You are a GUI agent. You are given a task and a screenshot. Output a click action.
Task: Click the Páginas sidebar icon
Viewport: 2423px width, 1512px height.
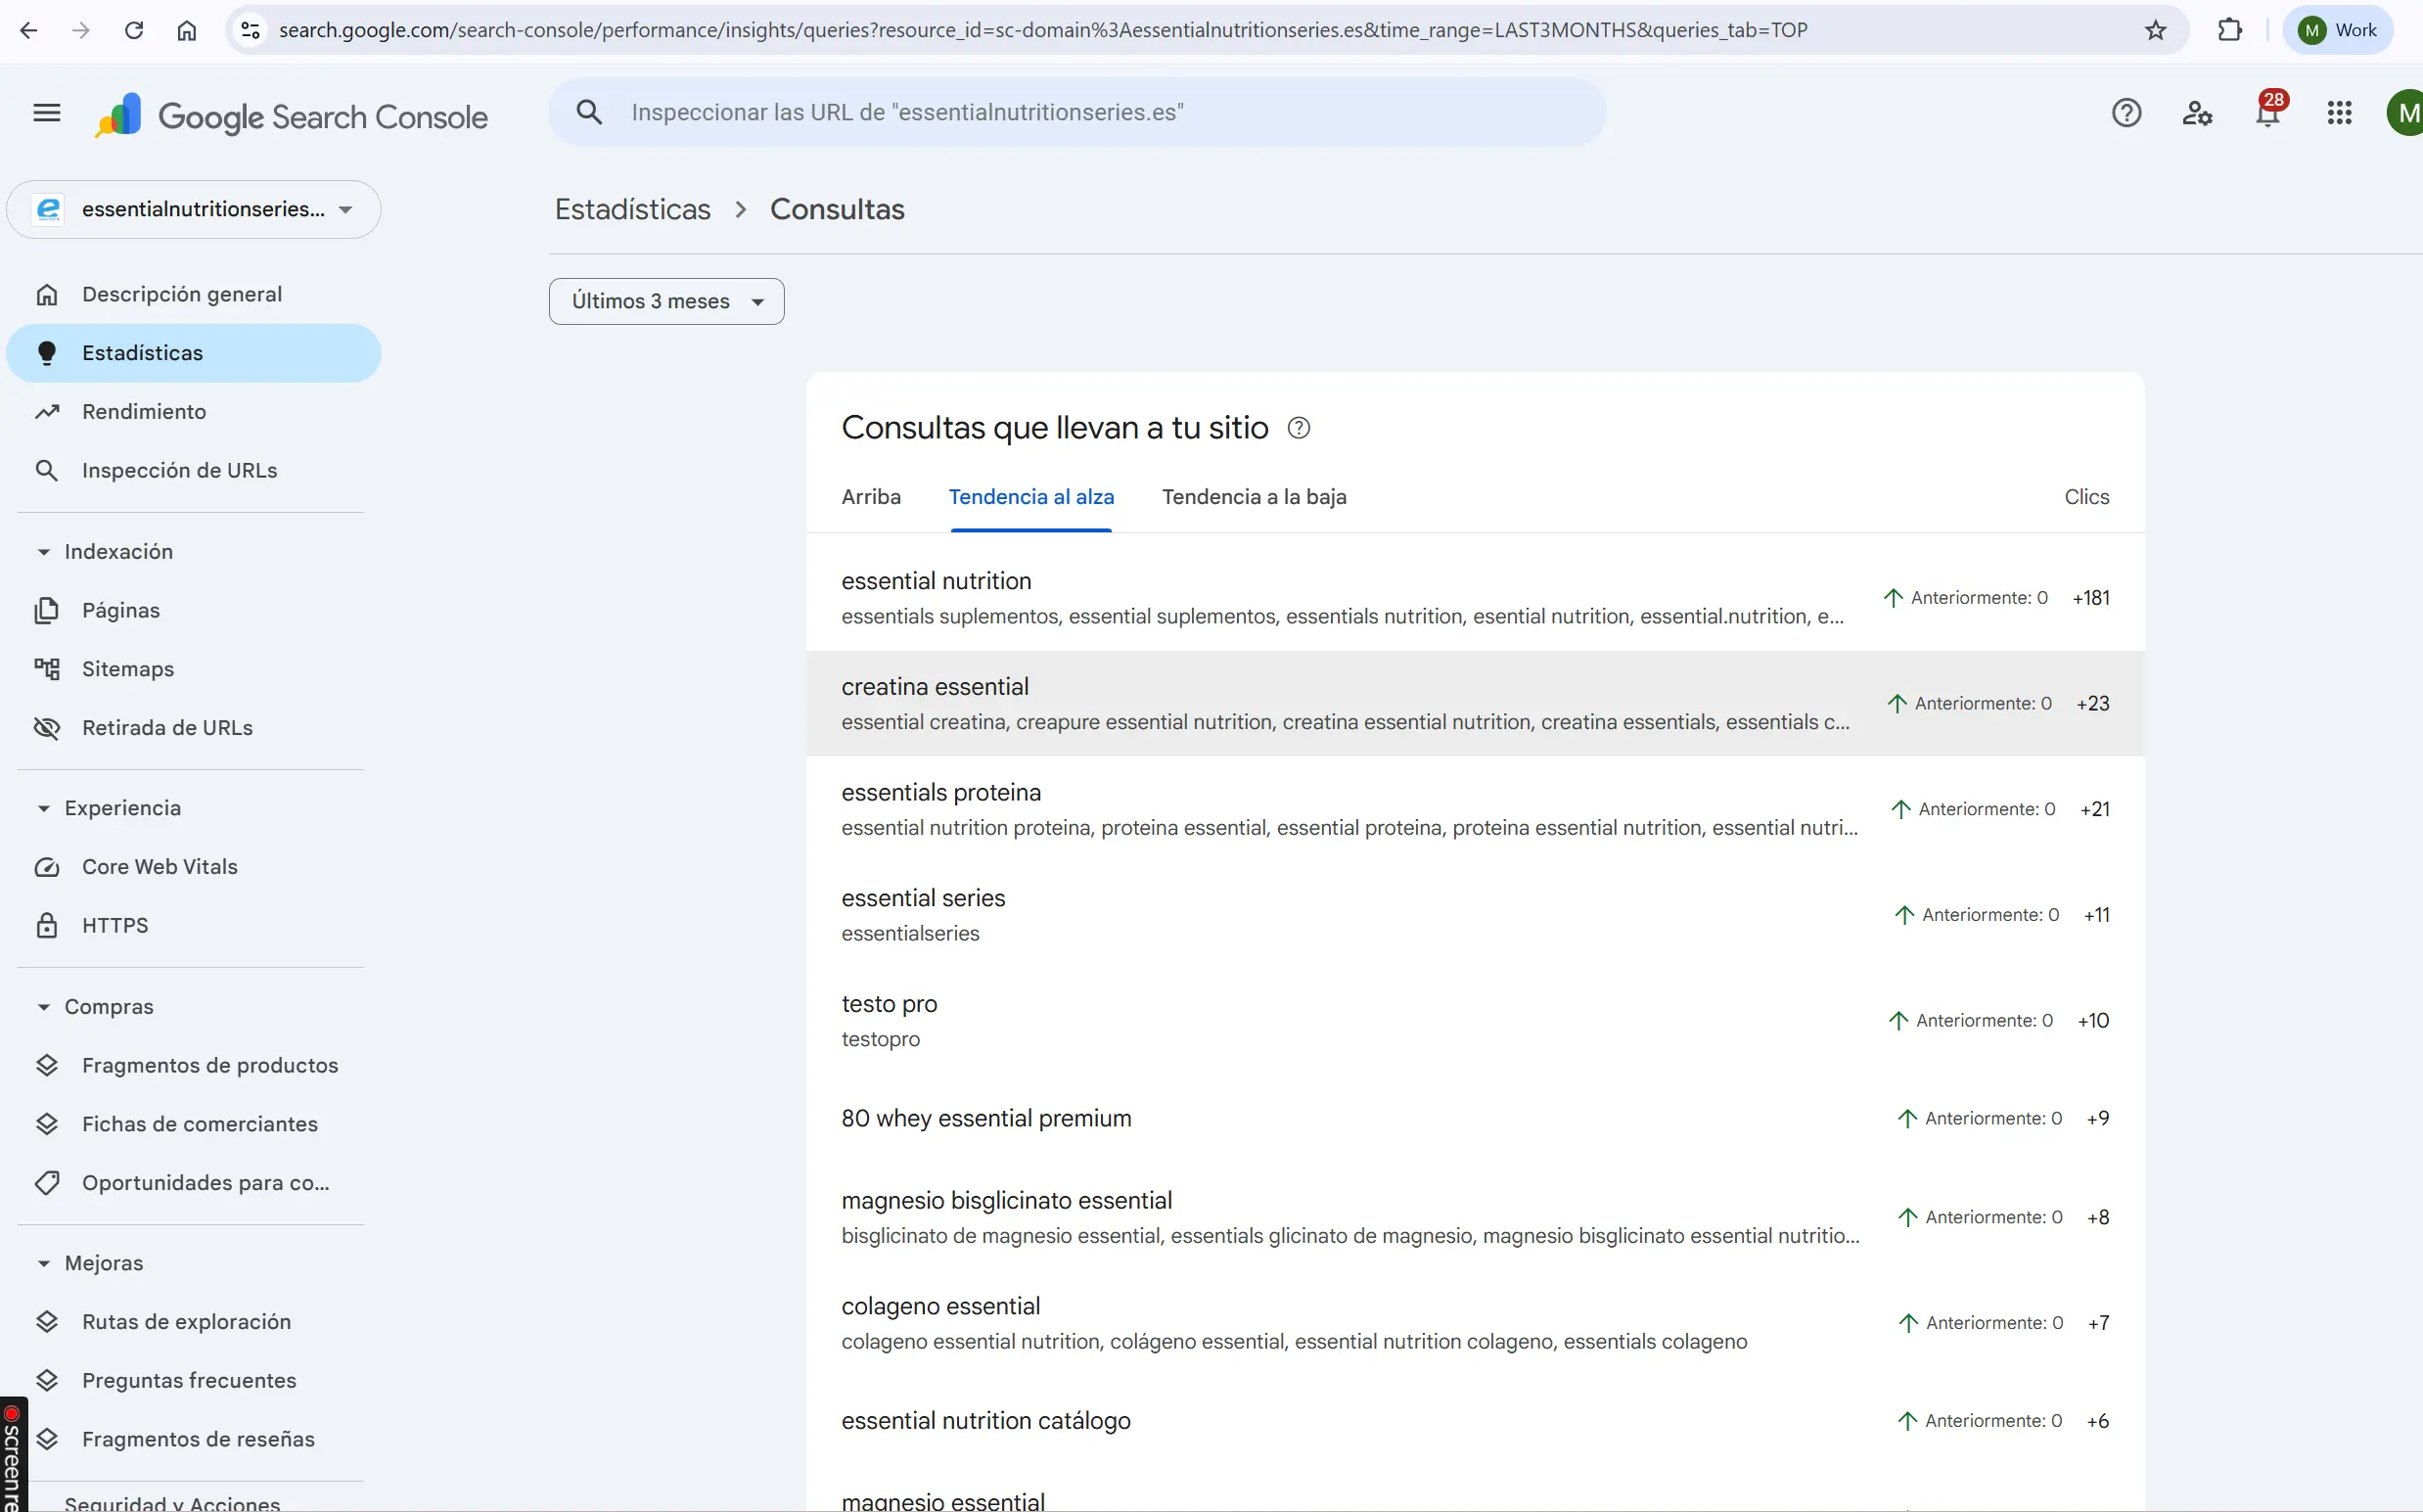pos(47,610)
